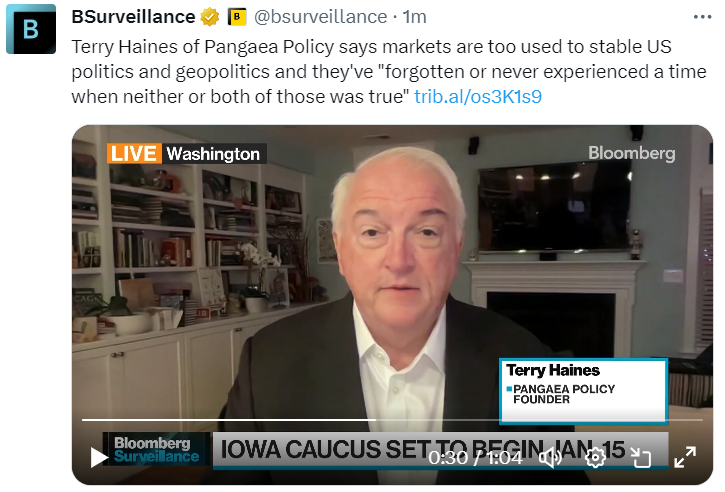
Task: Click the Bloomberg affiliate badge beside the name
Action: 237,17
